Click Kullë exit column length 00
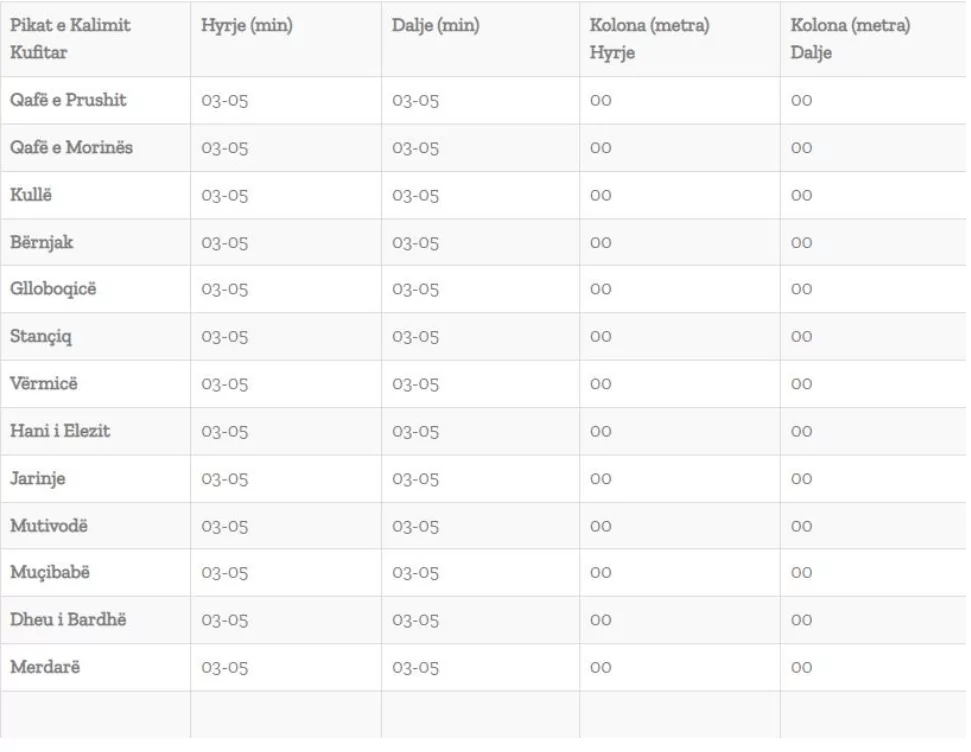 [x=801, y=195]
